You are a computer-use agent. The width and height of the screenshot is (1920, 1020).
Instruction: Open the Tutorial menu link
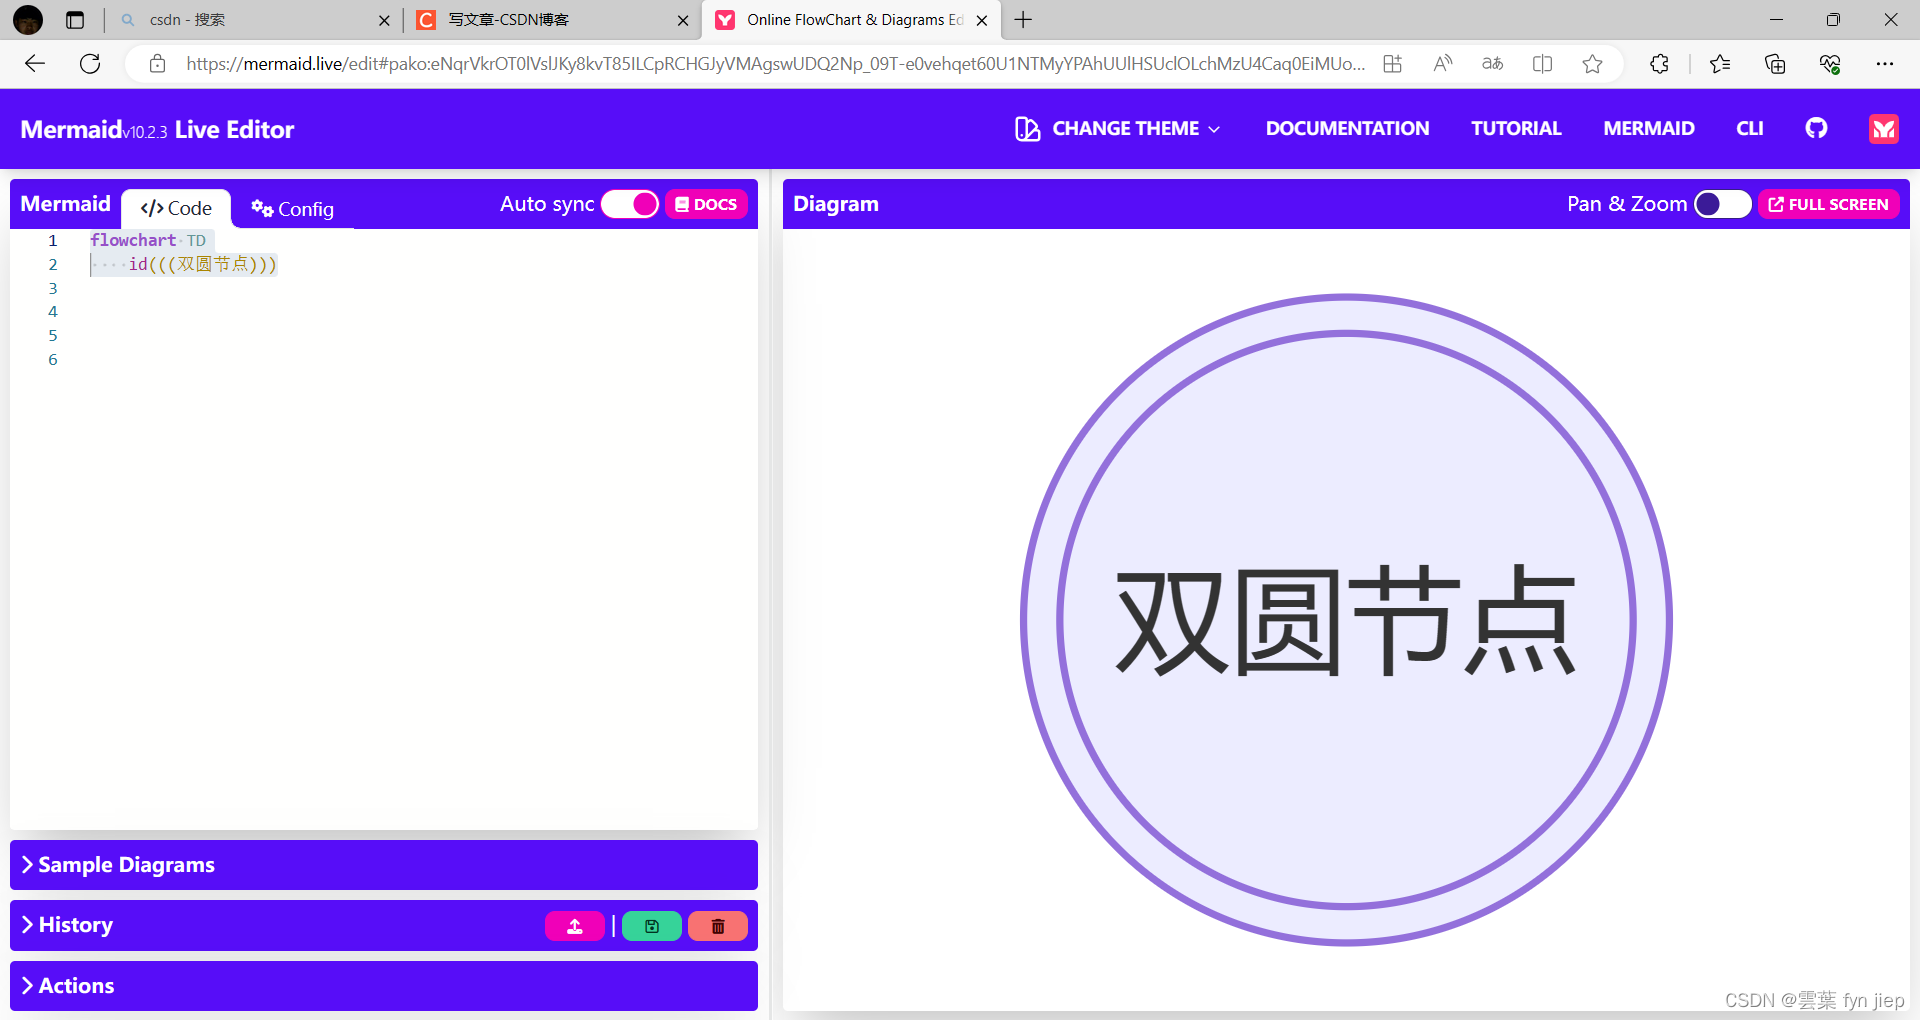(x=1516, y=128)
